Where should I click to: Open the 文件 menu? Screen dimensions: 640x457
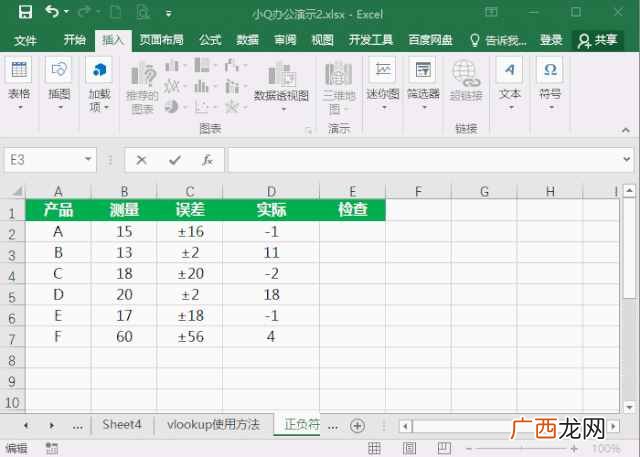[x=25, y=40]
